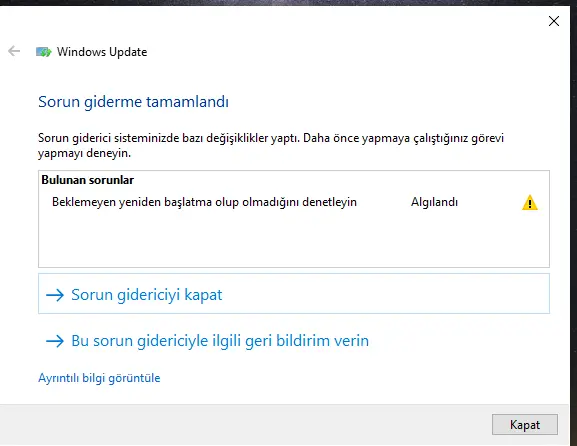Click the back arrow icon

[x=14, y=51]
